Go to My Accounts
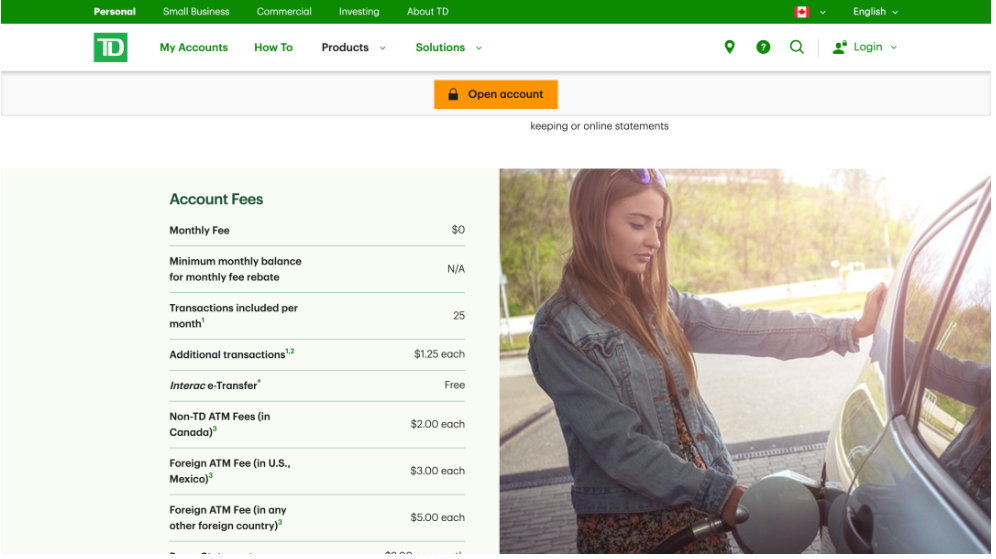 tap(194, 47)
